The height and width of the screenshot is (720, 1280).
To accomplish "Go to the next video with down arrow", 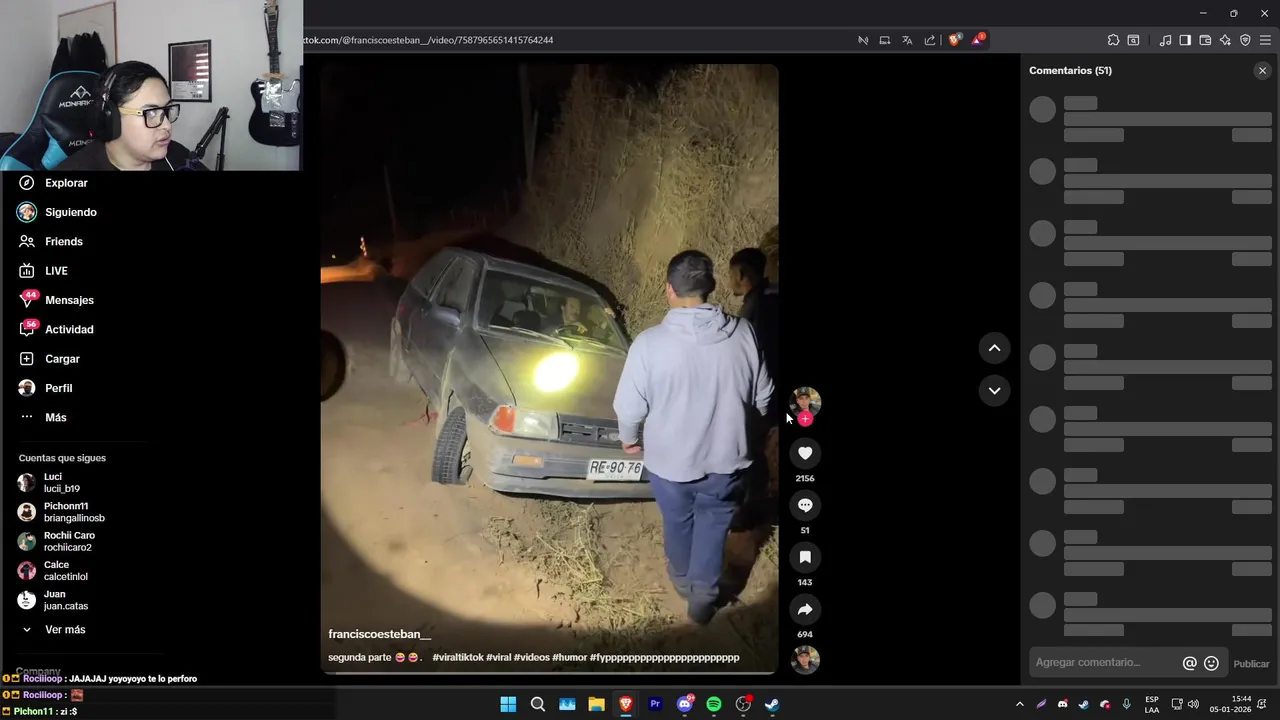I will [x=994, y=391].
